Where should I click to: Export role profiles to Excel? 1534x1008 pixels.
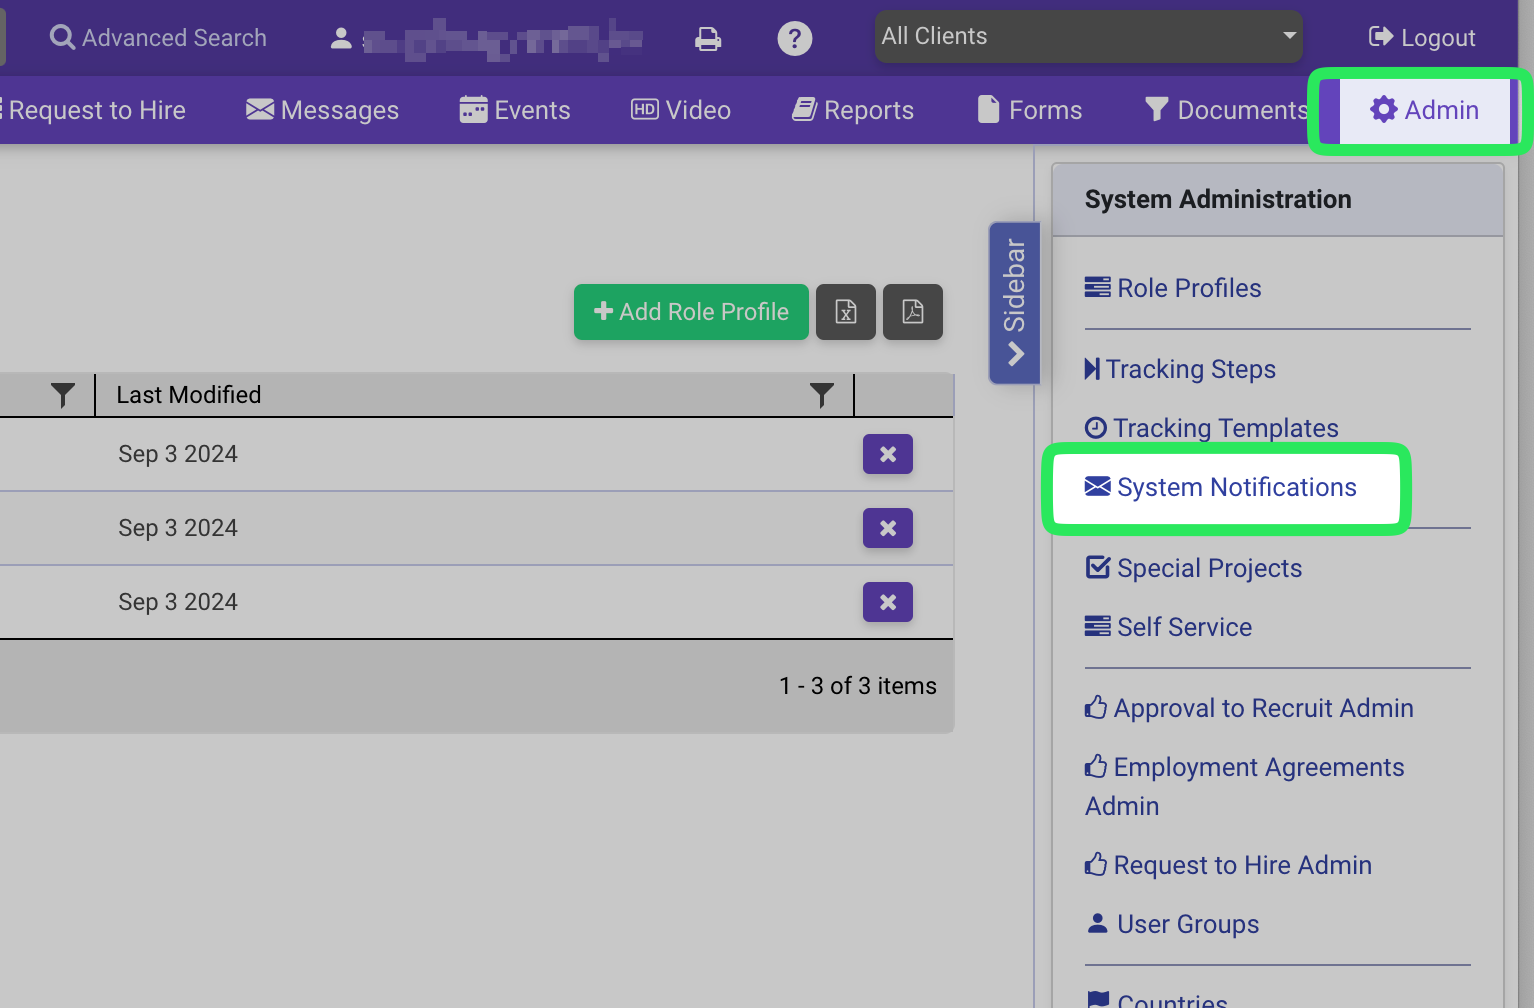tap(846, 312)
